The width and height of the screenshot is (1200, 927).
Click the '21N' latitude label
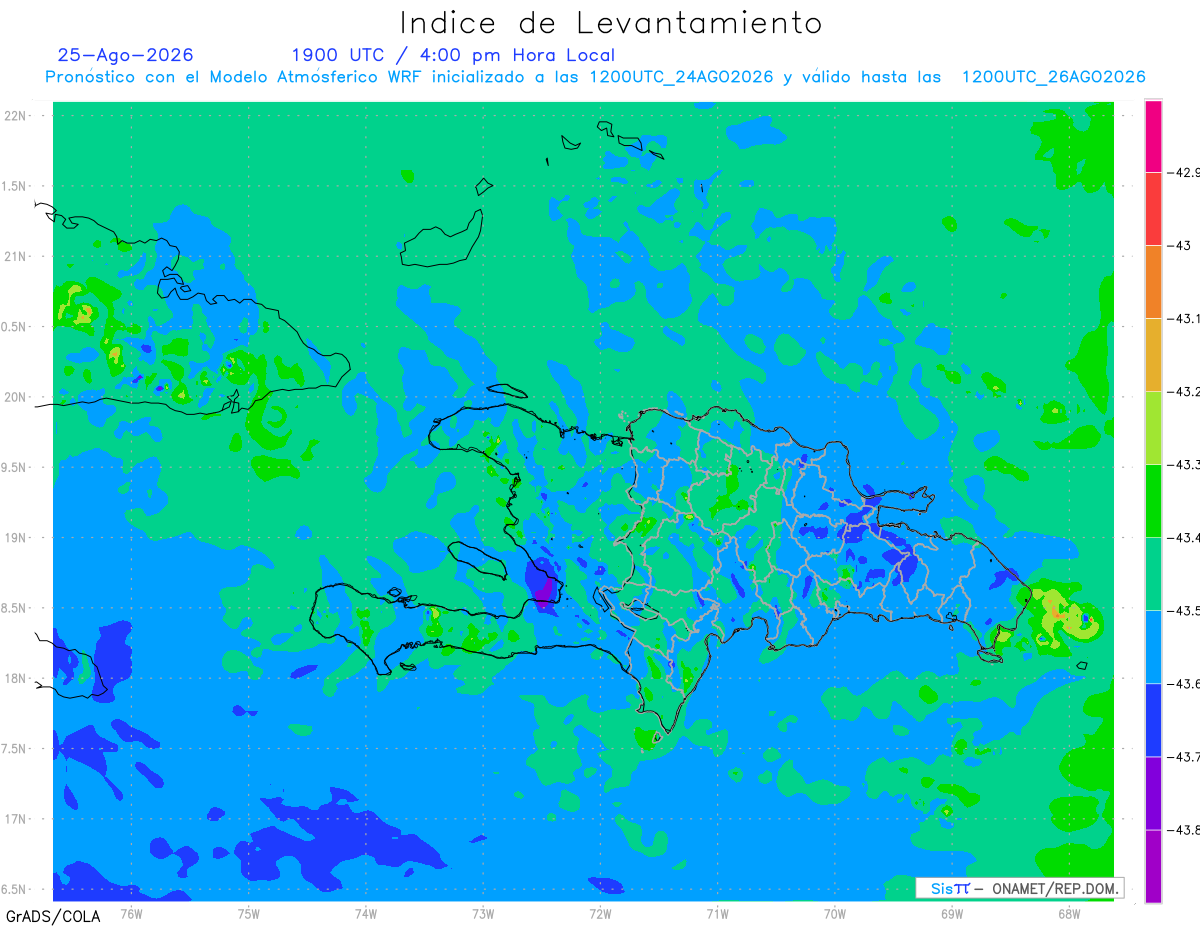coord(17,256)
